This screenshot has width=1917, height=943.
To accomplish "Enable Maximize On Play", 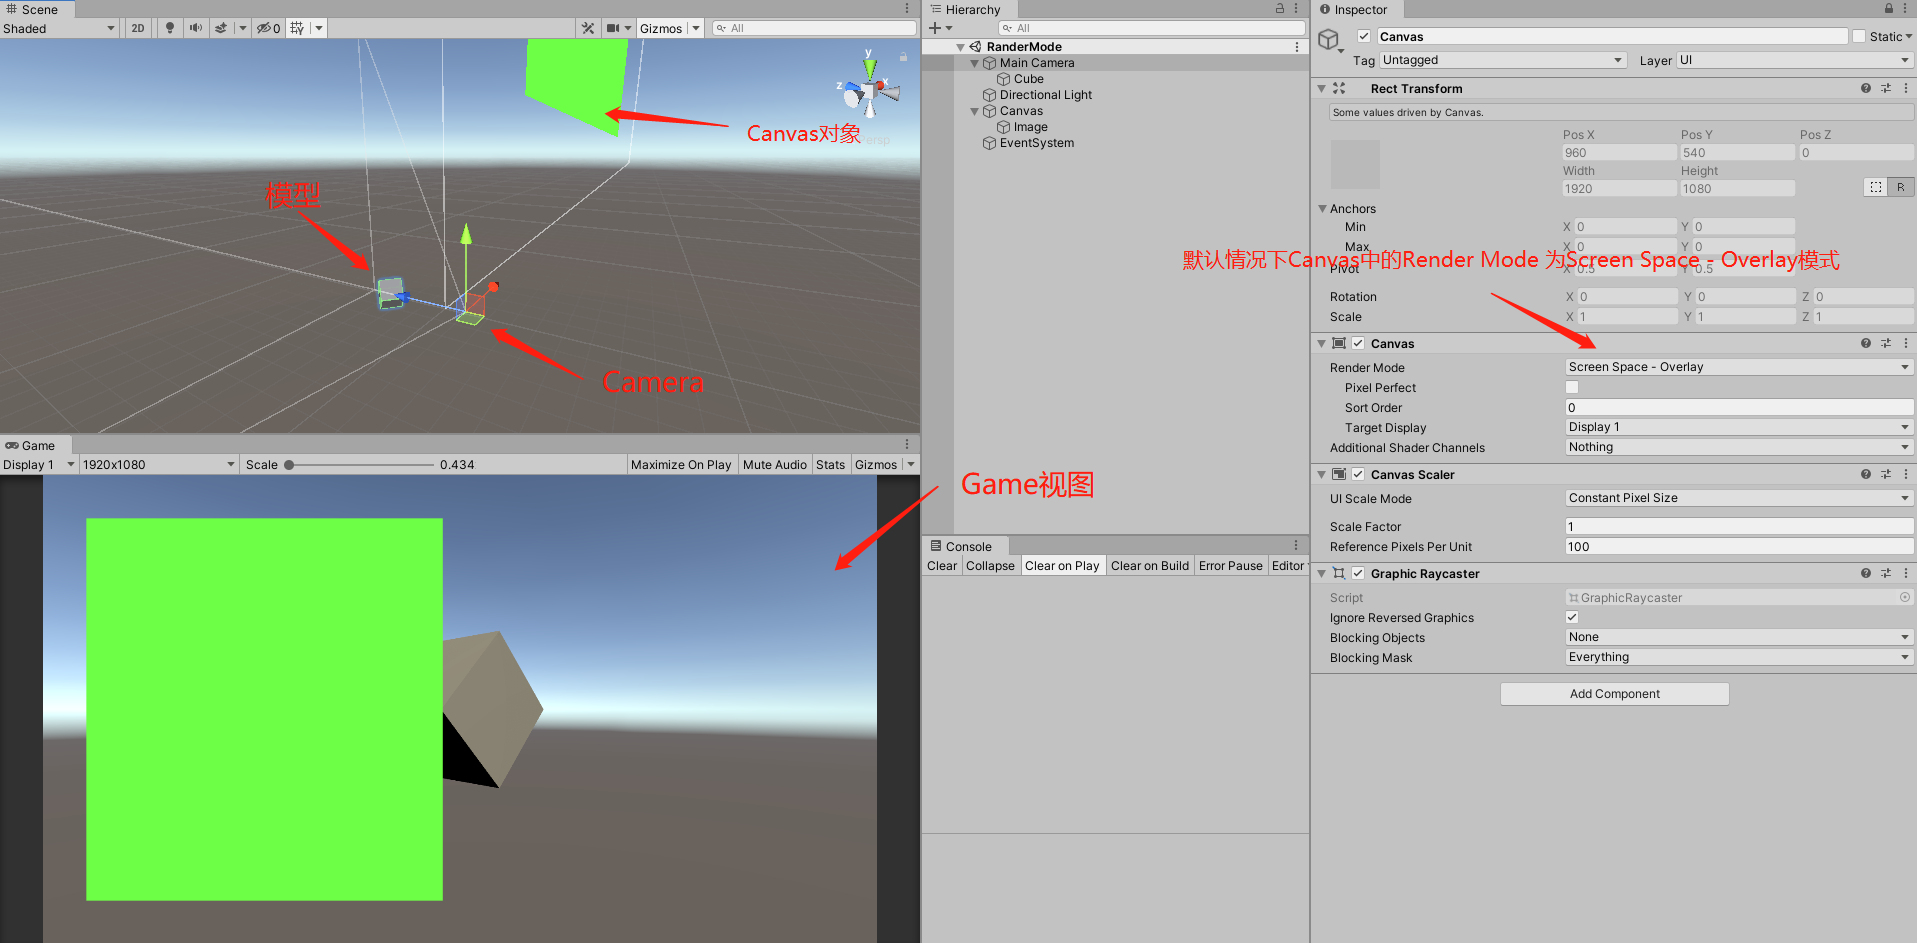I will pyautogui.click(x=682, y=464).
